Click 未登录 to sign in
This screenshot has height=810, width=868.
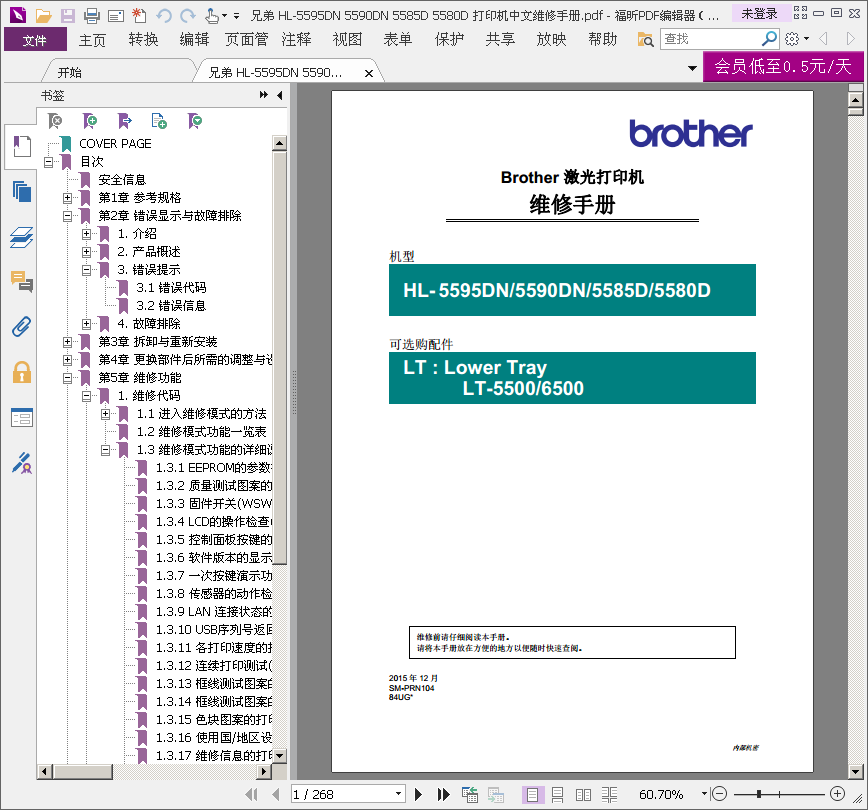[759, 14]
